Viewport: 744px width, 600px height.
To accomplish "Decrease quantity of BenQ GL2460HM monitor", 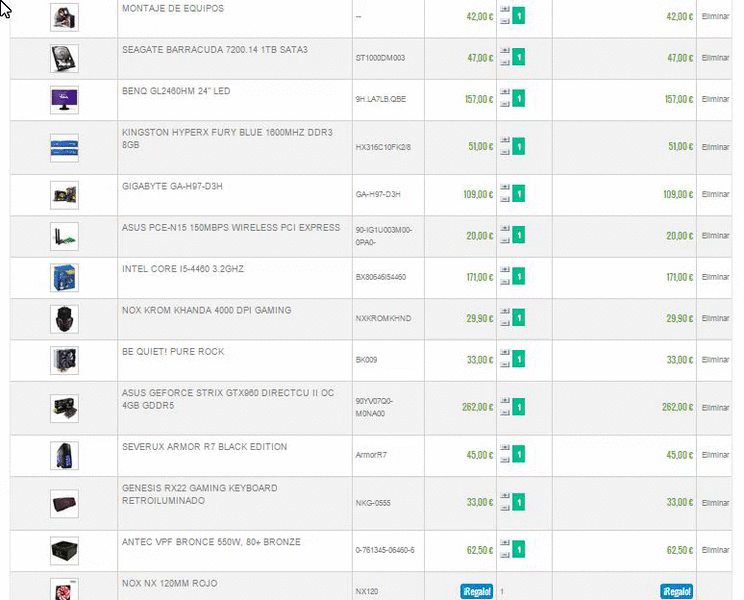I will [x=505, y=104].
